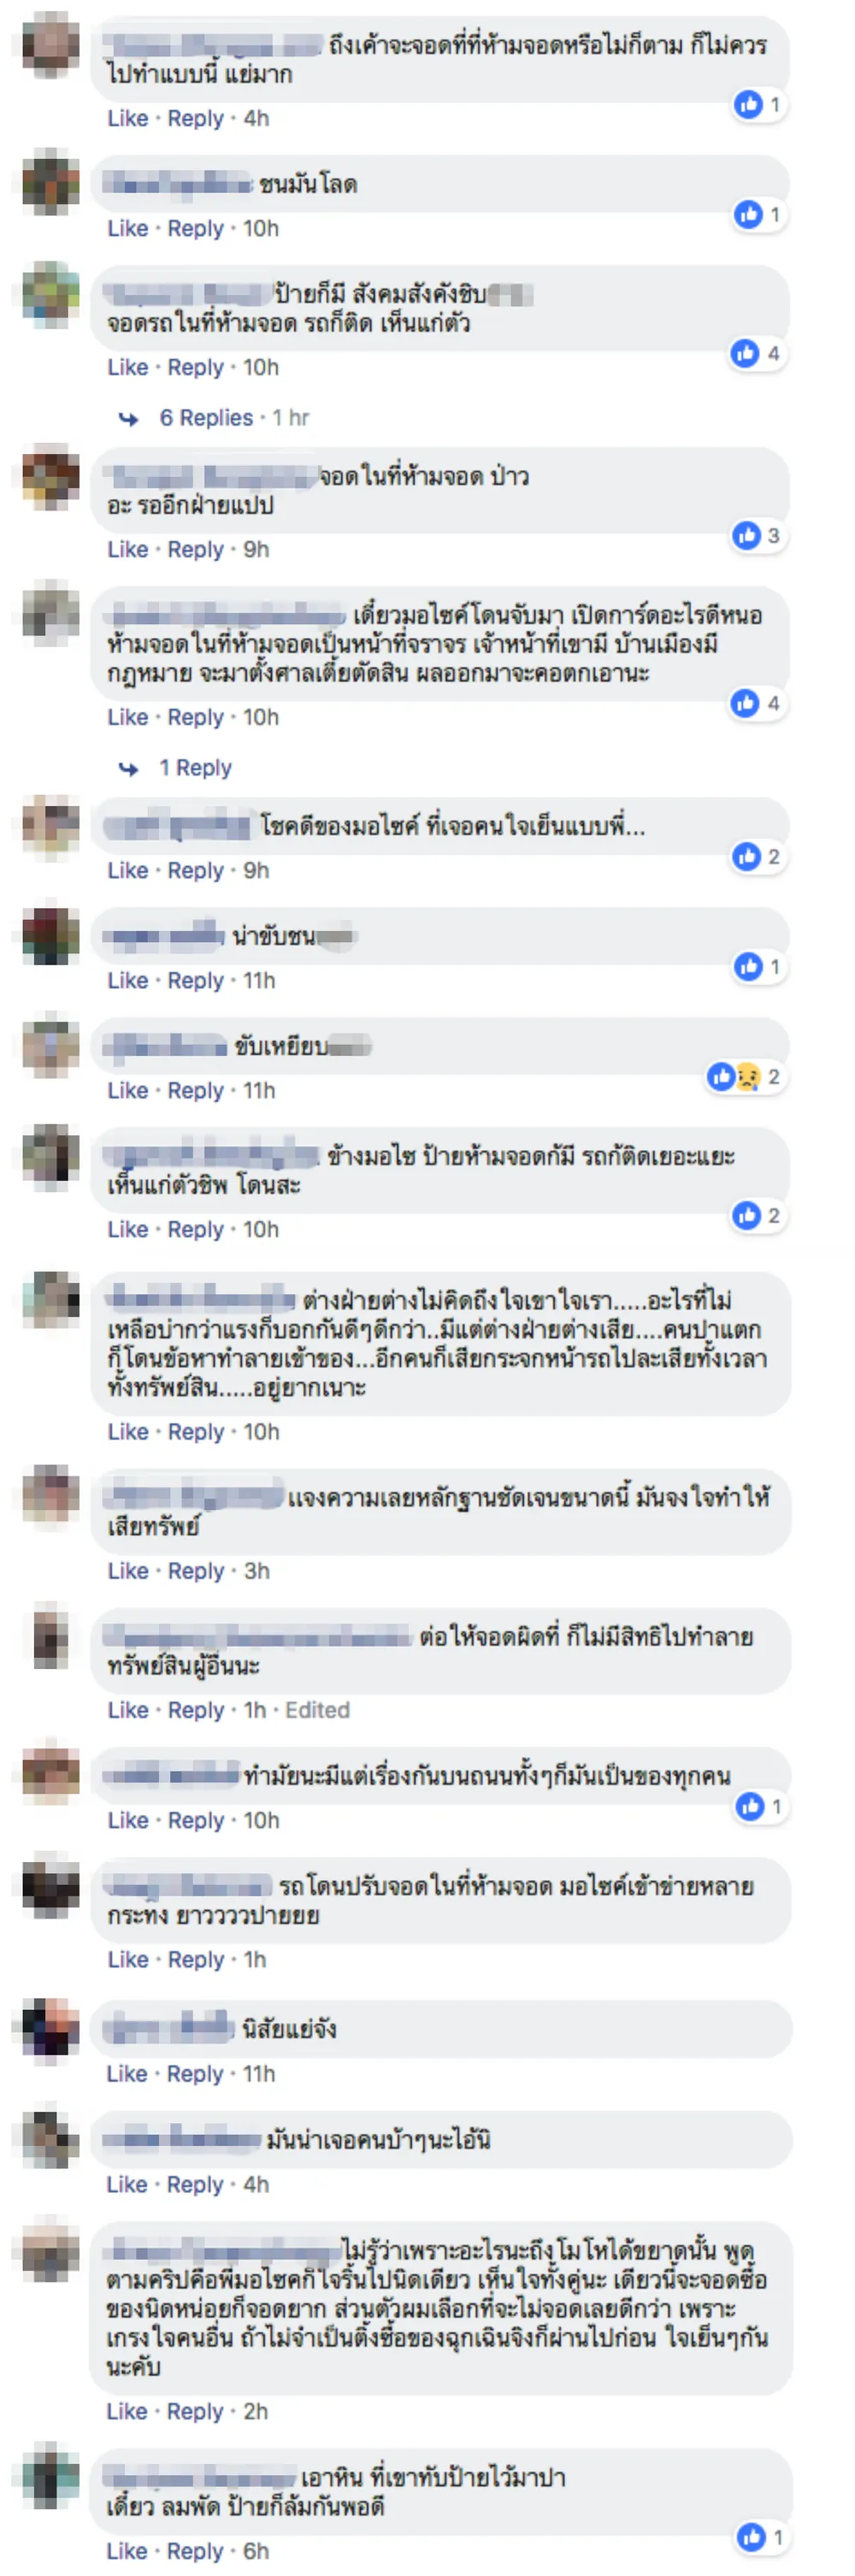Open the blurred avatar of the first commenter
855x2576 pixels.
pyautogui.click(x=50, y=45)
